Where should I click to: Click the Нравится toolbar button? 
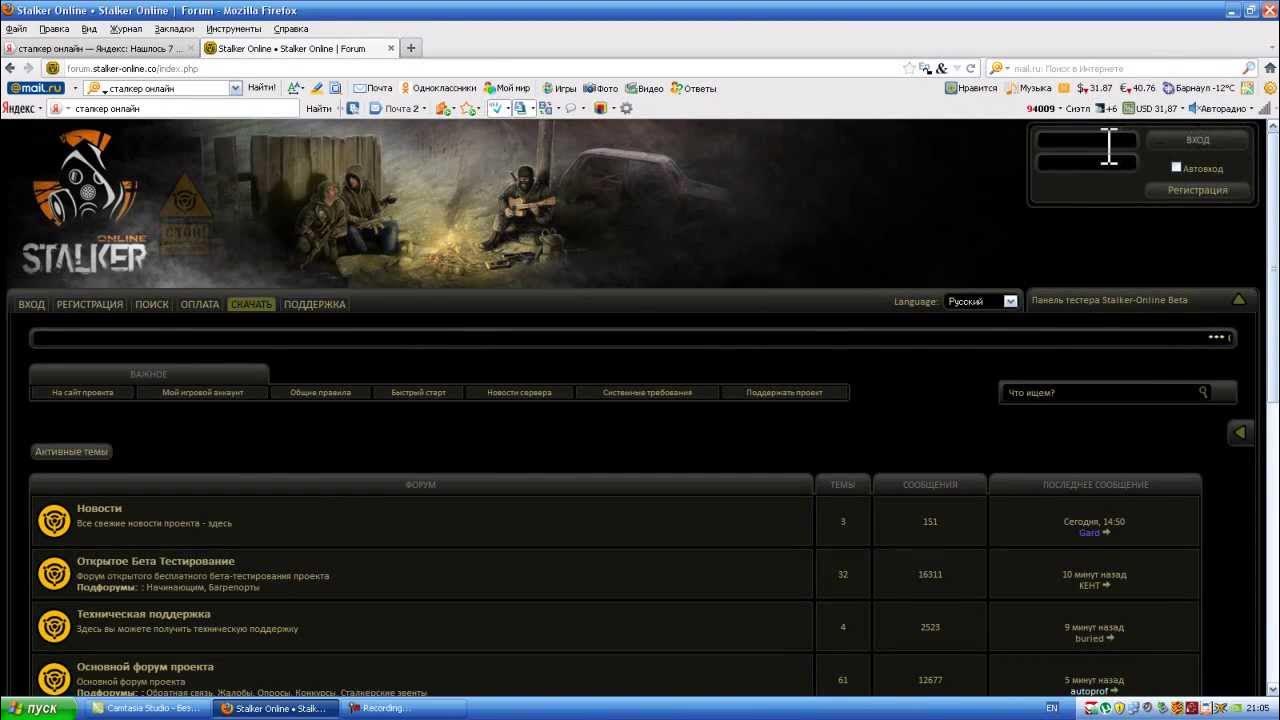[x=971, y=88]
